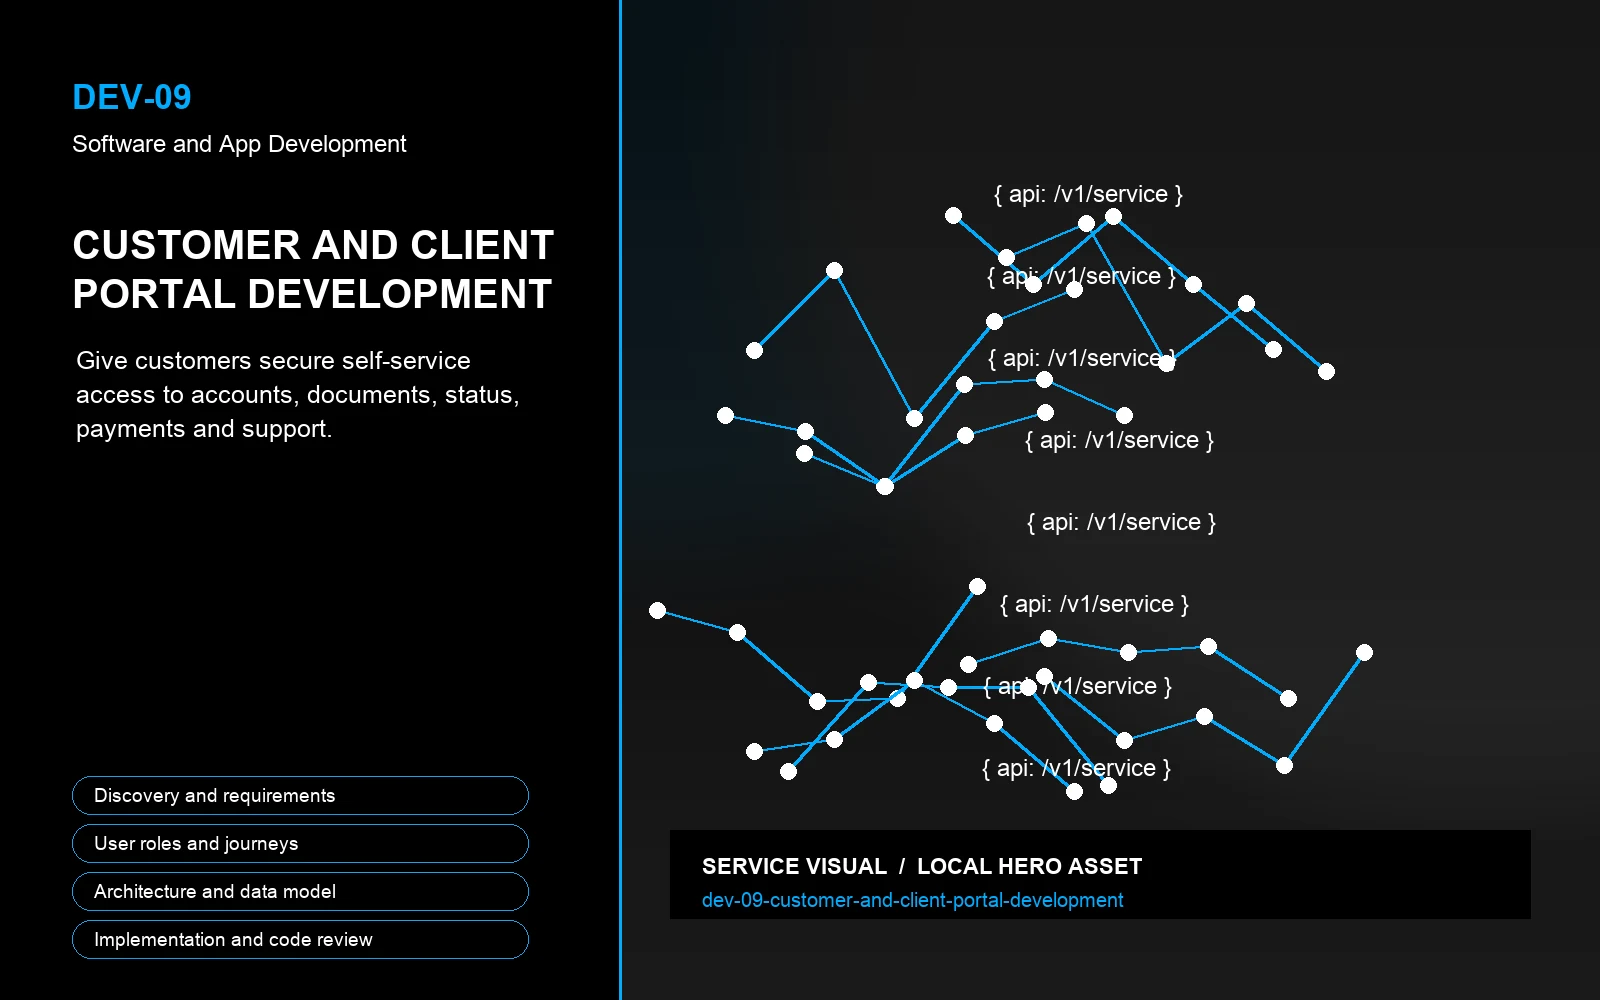
Task: Select the Software and App Development subtitle
Action: click(x=239, y=144)
